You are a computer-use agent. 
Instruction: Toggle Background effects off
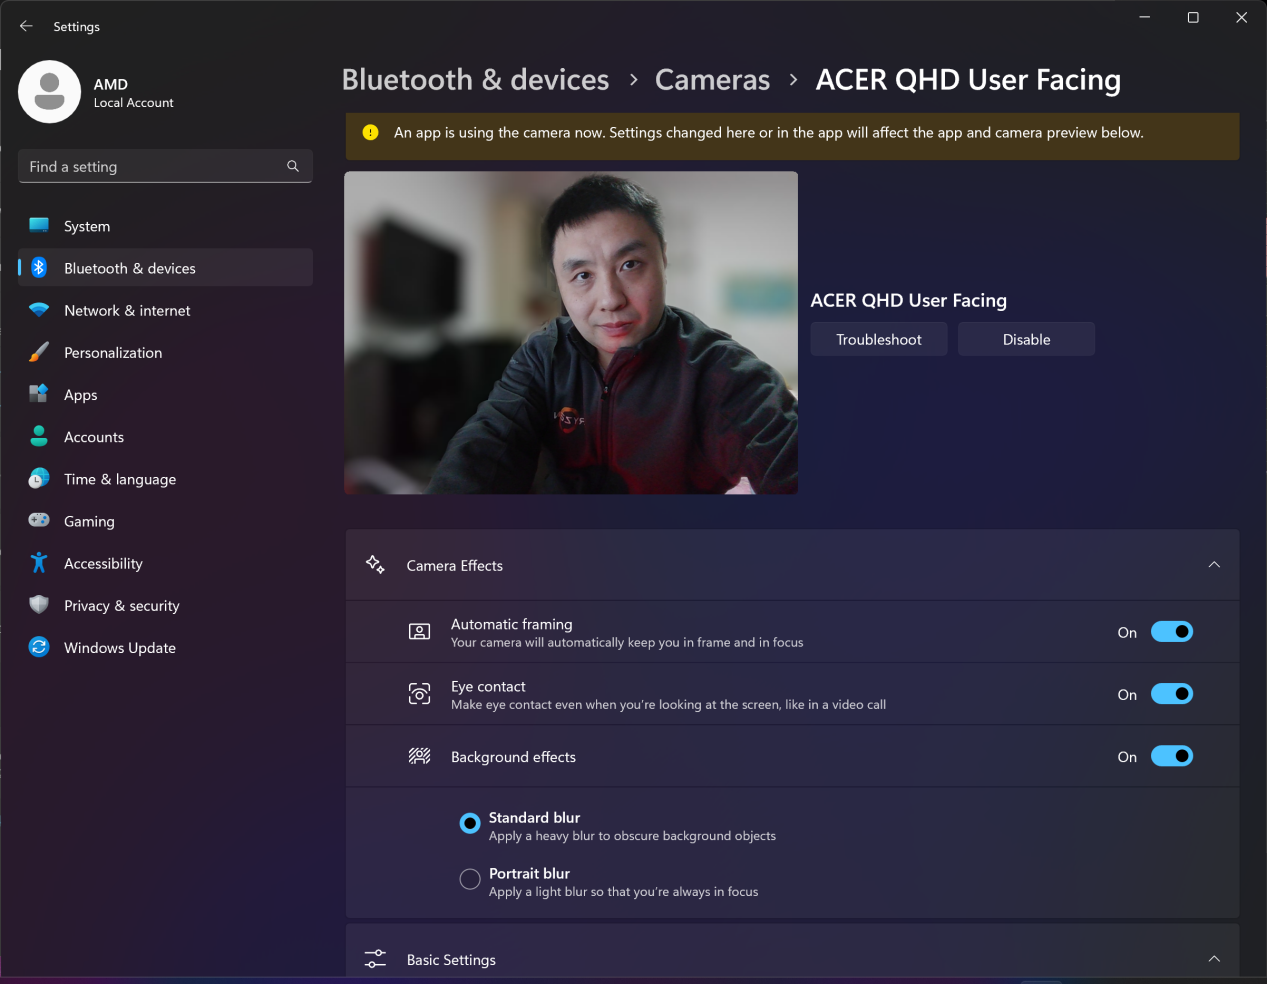click(x=1171, y=756)
